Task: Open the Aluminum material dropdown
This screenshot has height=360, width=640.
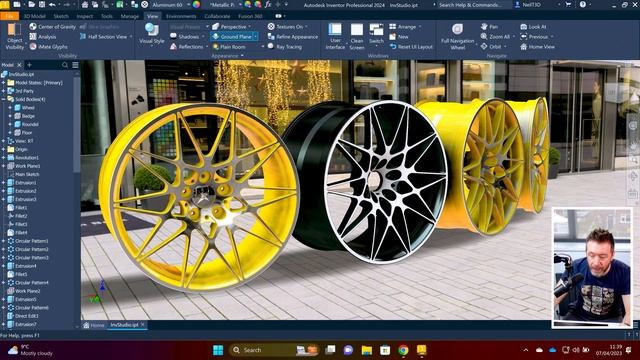Action: [x=189, y=5]
